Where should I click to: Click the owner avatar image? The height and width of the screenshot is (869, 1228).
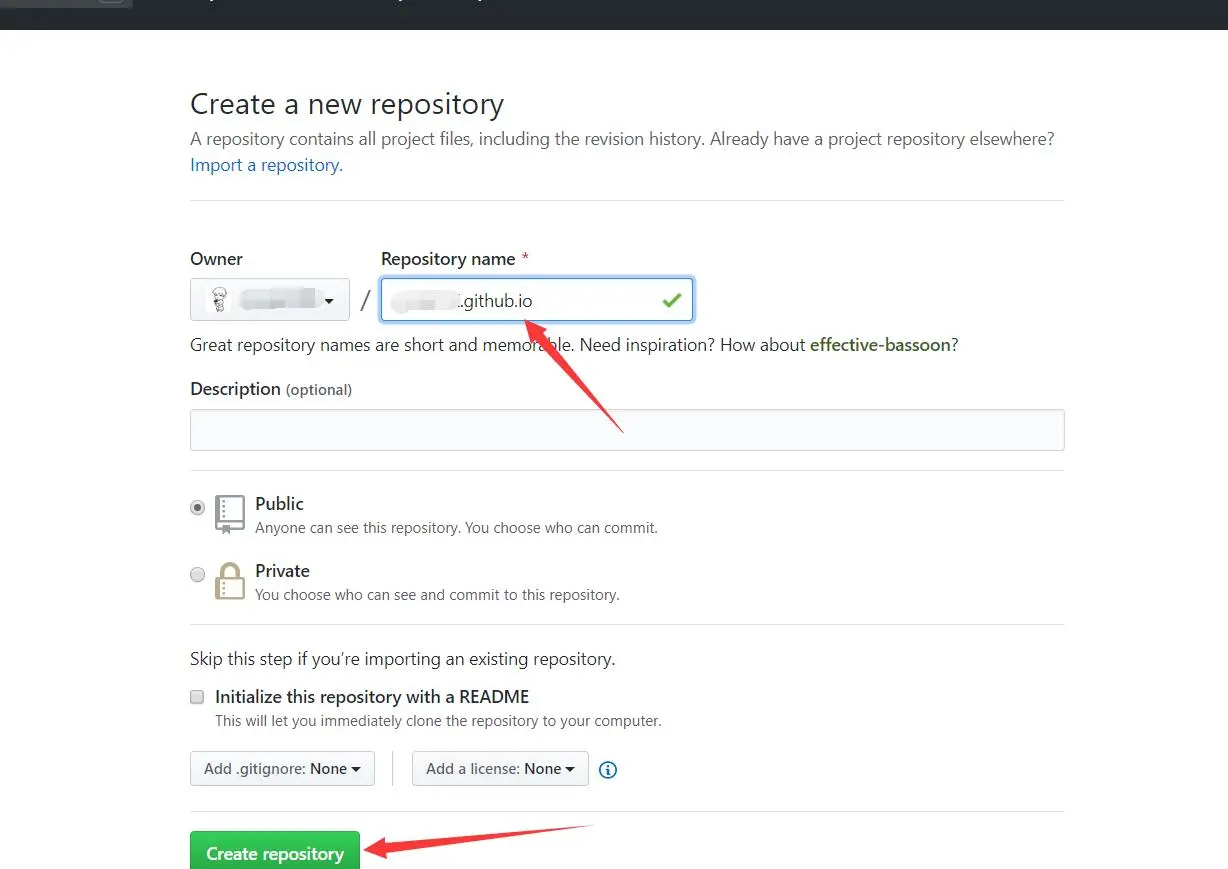pyautogui.click(x=220, y=299)
